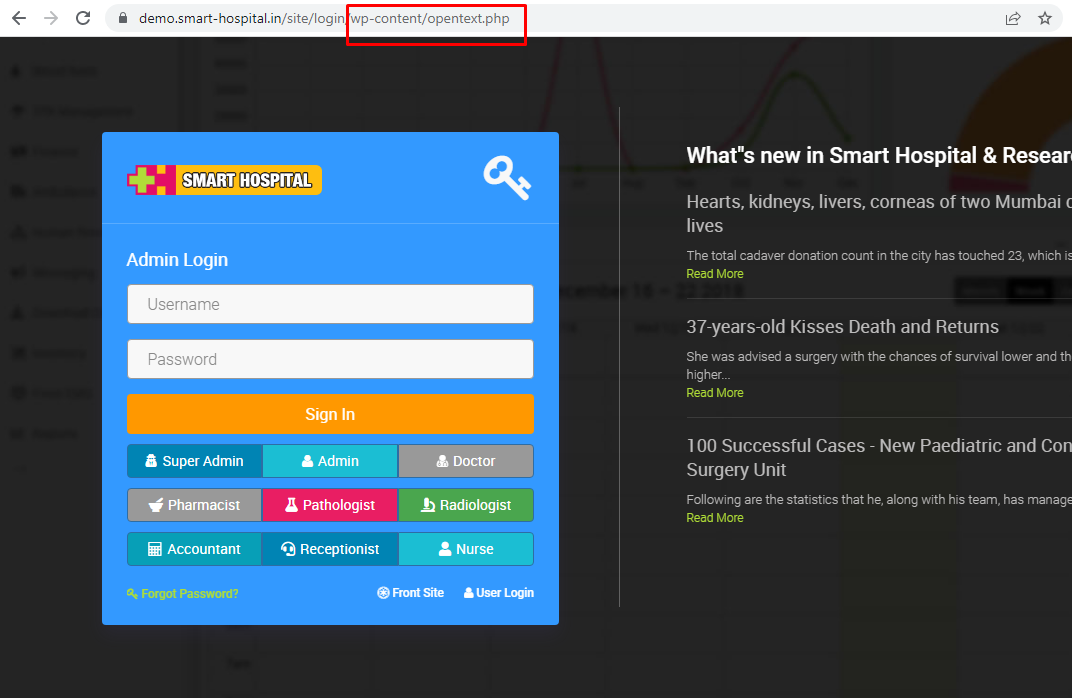Image resolution: width=1072 pixels, height=698 pixels.
Task: Read More under Kisses Death article
Action: 714,392
